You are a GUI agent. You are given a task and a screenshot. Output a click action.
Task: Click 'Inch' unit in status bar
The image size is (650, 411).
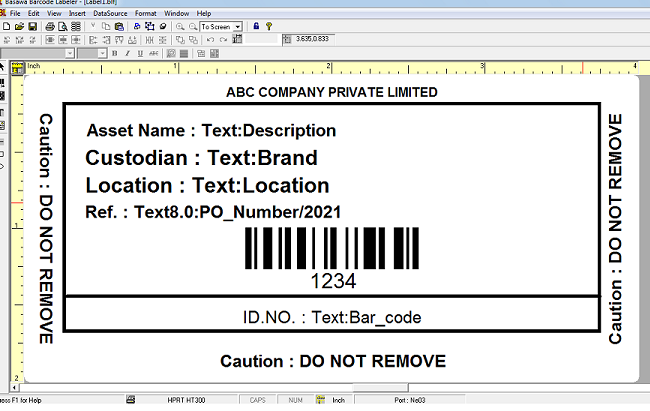click(338, 400)
